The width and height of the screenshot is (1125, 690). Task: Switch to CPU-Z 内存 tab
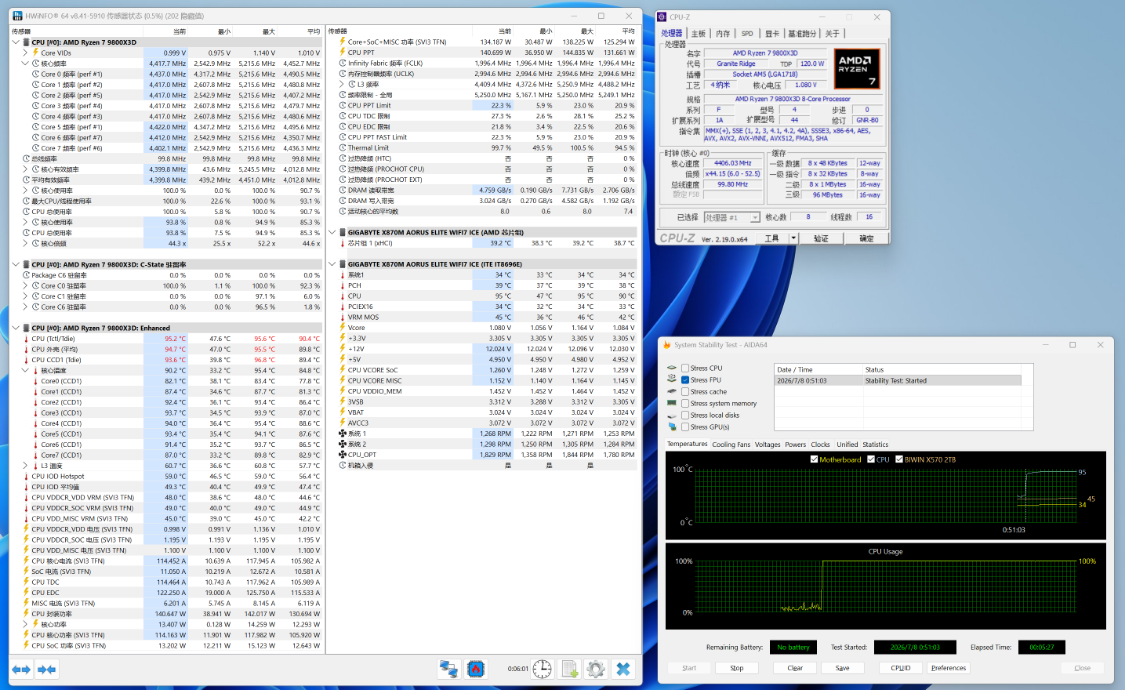click(x=723, y=34)
